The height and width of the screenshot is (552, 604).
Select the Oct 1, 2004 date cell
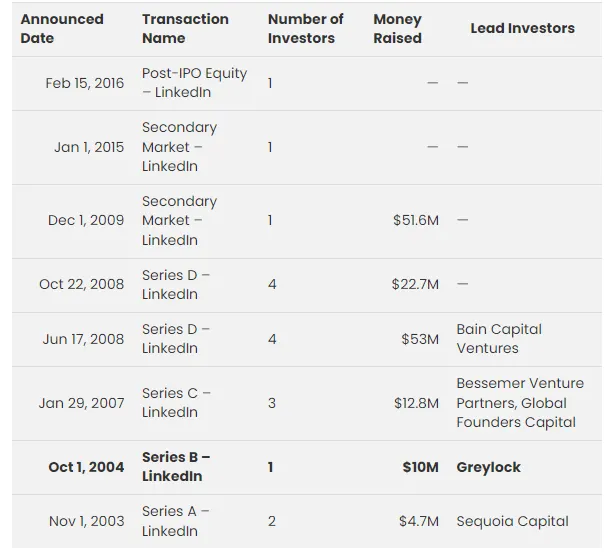coord(86,467)
